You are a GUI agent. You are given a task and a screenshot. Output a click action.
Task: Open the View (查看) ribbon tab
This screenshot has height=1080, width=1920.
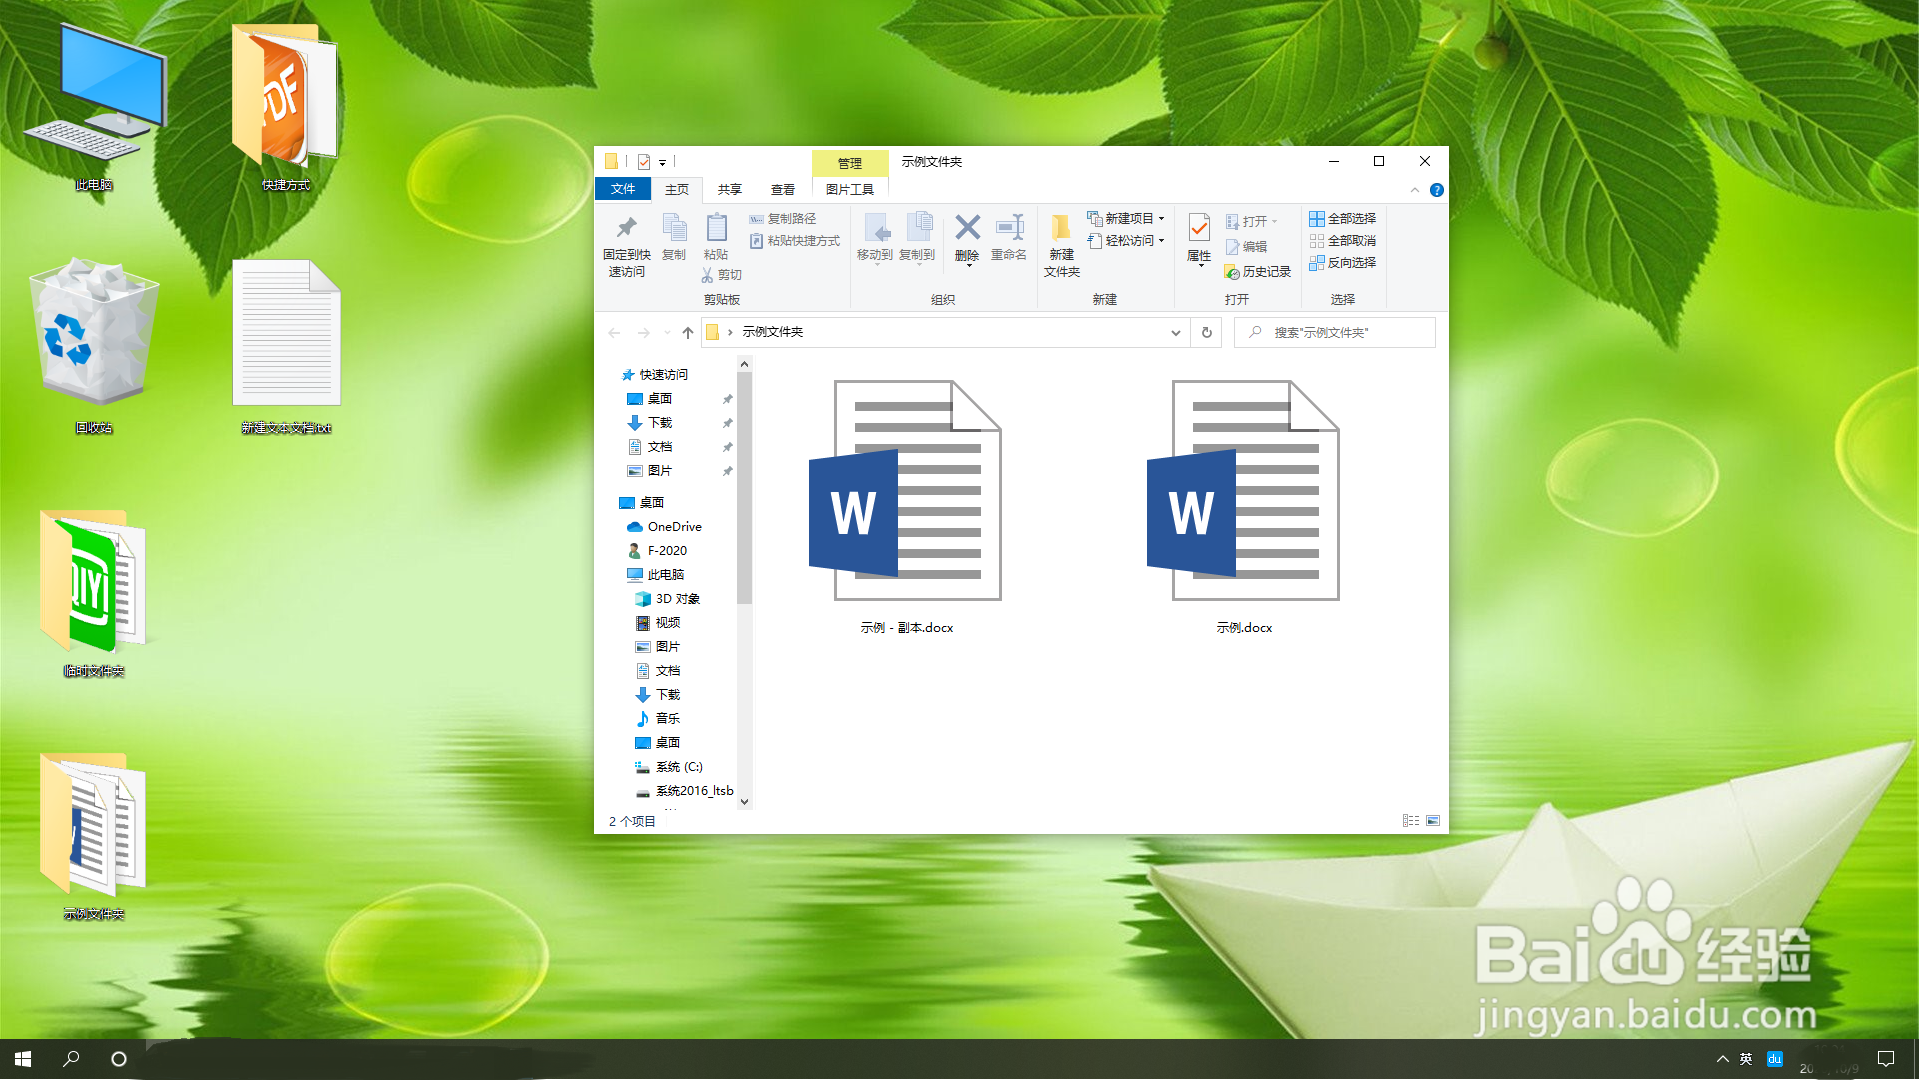click(782, 190)
